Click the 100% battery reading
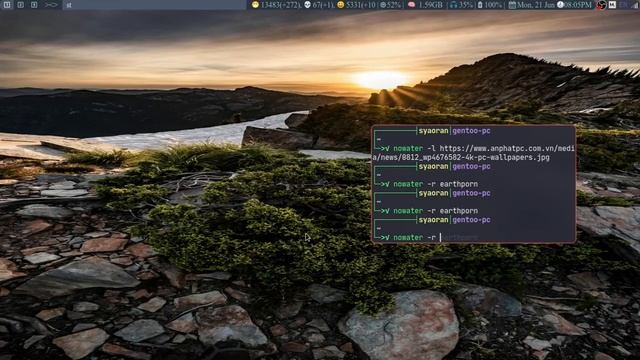640x360 pixels. [493, 5]
